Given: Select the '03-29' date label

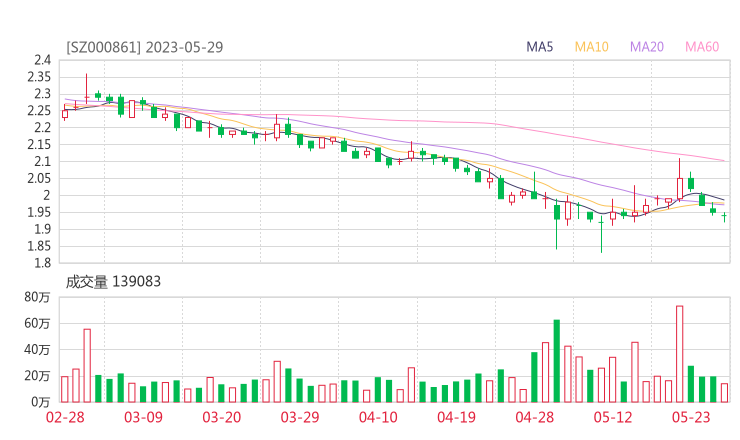Looking at the screenshot, I should (x=300, y=417).
